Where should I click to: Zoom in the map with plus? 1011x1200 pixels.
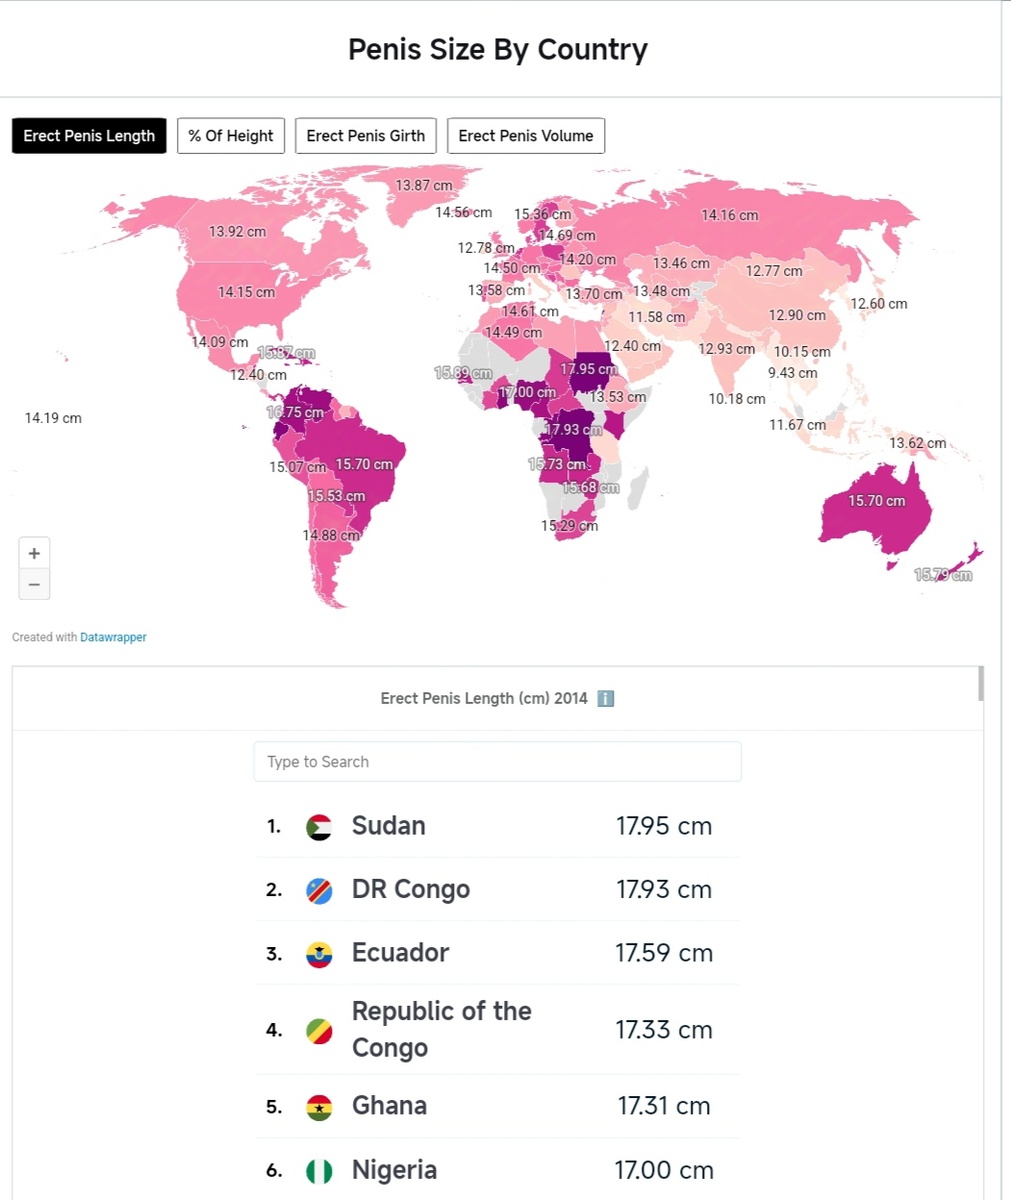tap(34, 553)
